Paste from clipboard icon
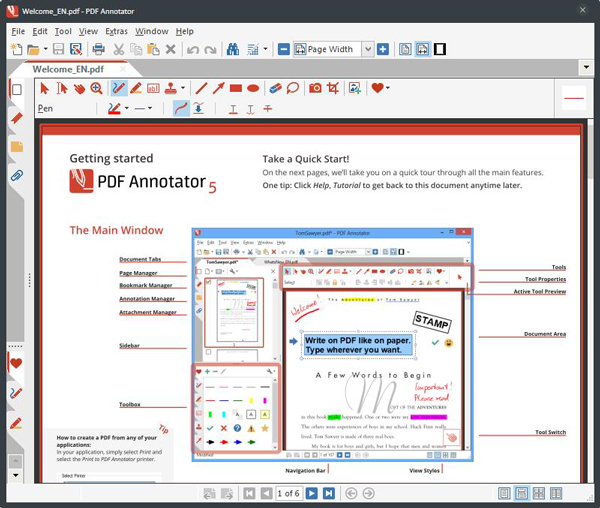This screenshot has height=508, width=600. 153,49
